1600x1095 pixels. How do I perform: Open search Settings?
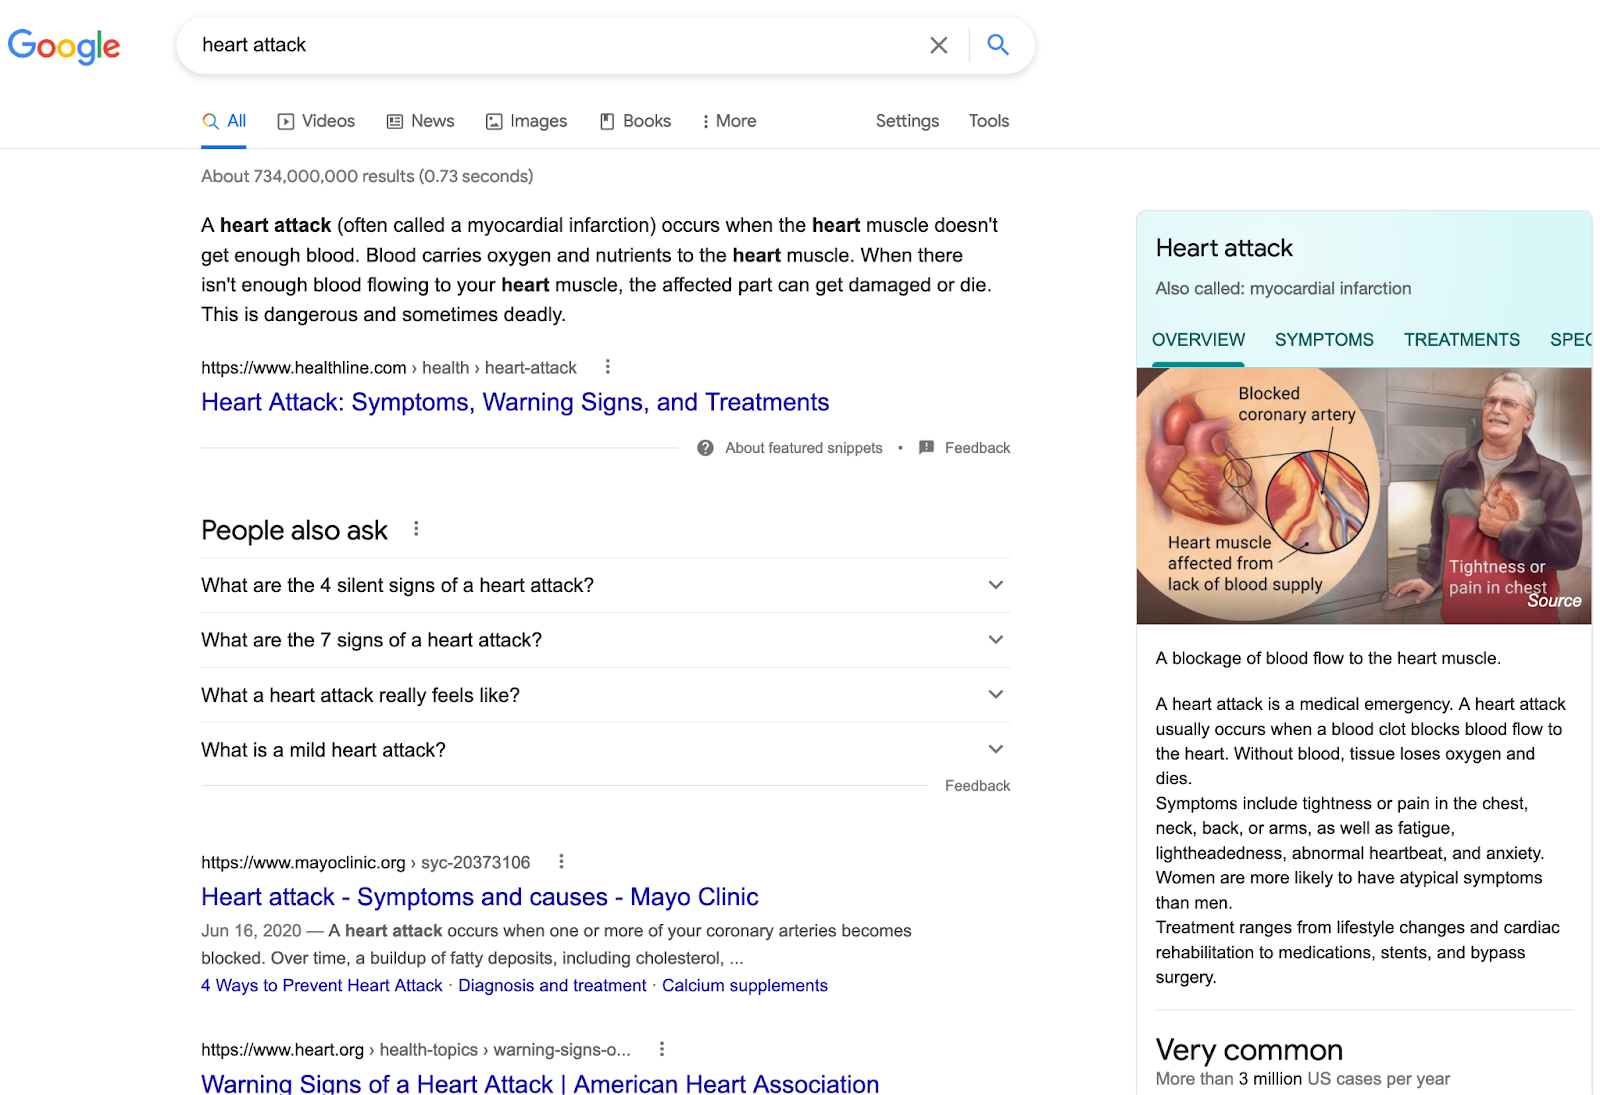click(x=907, y=121)
